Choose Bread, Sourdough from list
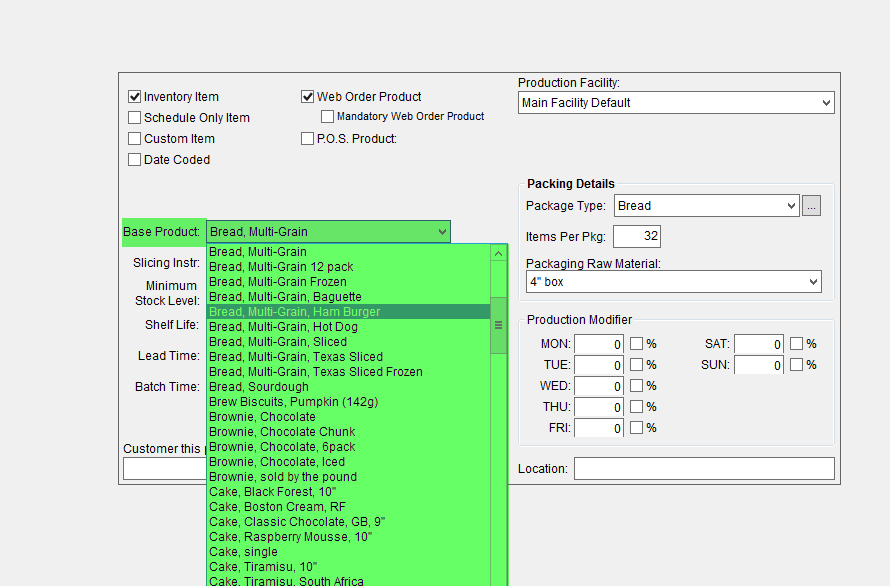Screen dimensions: 890x586 pos(349,387)
